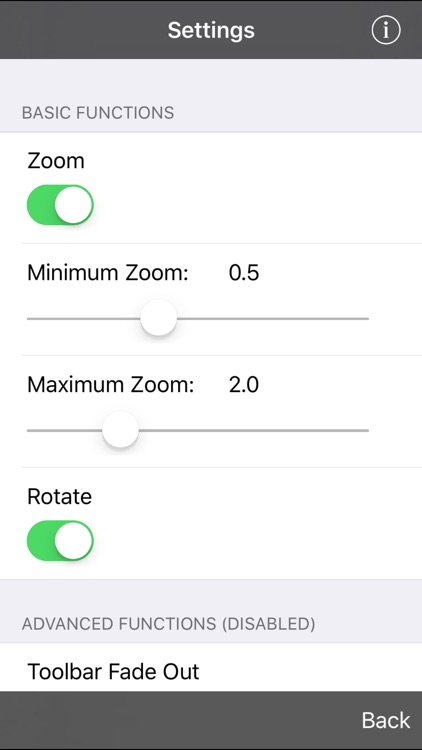Click the Rotate label text
The width and height of the screenshot is (422, 750).
click(59, 496)
